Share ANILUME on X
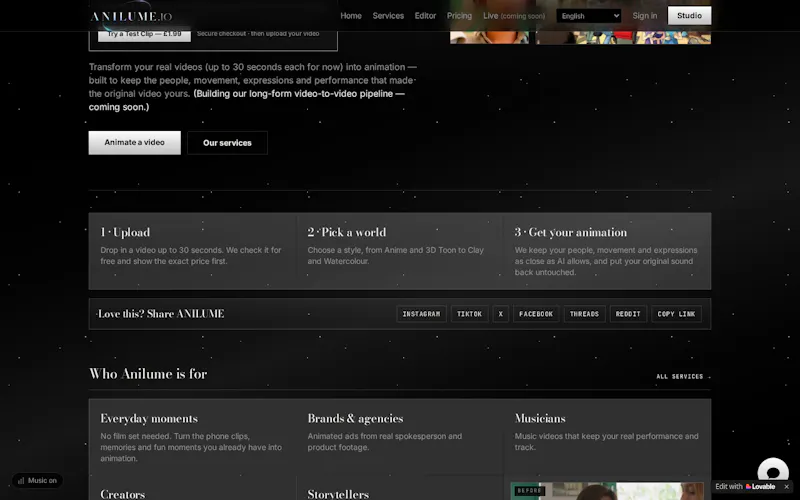This screenshot has width=800, height=500. [x=501, y=314]
